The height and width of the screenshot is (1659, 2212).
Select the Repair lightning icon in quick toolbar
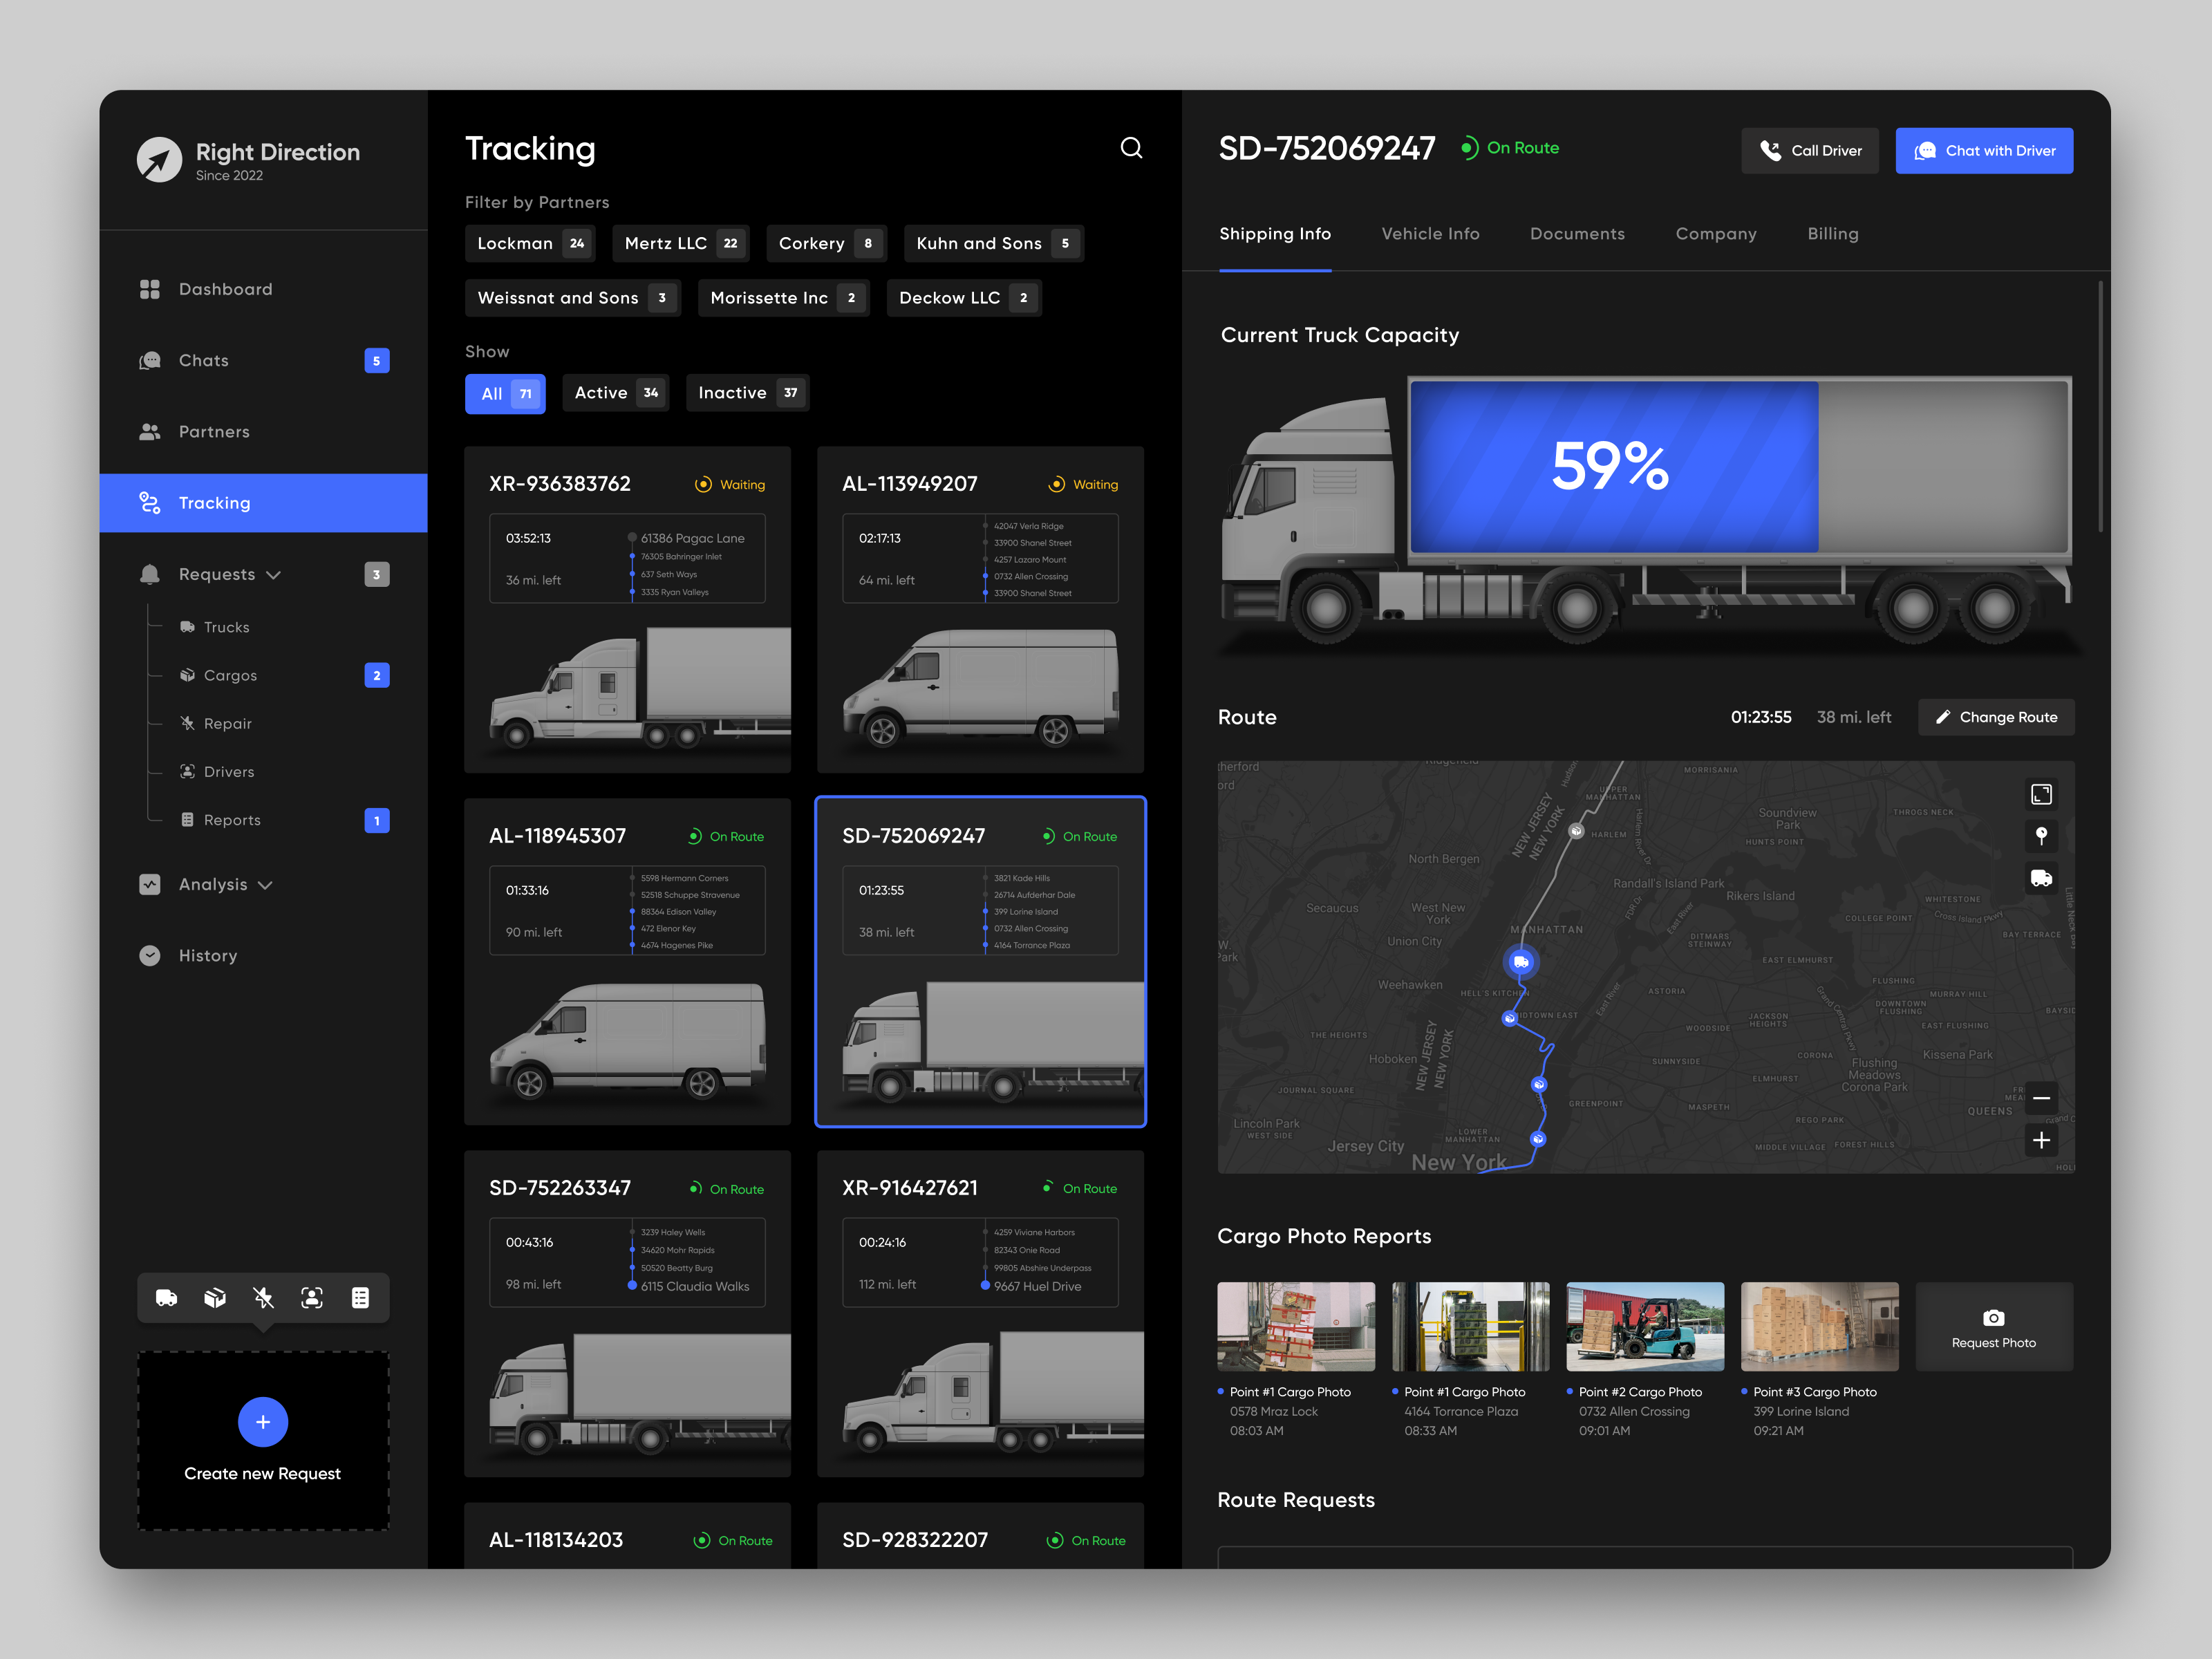[x=263, y=1297]
